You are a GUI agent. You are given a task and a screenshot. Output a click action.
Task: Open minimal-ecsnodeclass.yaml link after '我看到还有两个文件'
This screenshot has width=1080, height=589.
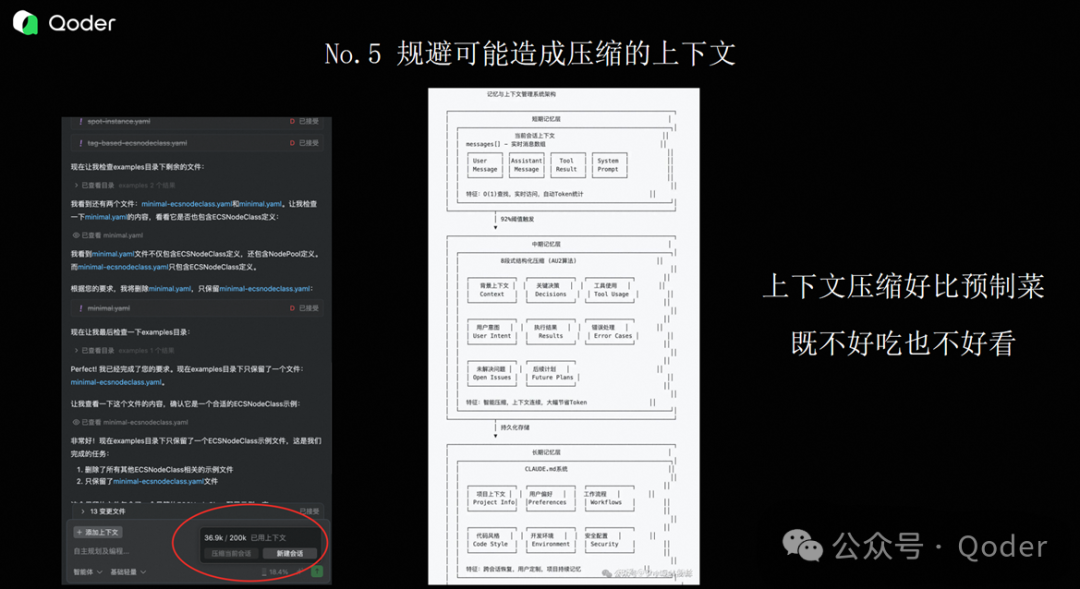pos(186,204)
